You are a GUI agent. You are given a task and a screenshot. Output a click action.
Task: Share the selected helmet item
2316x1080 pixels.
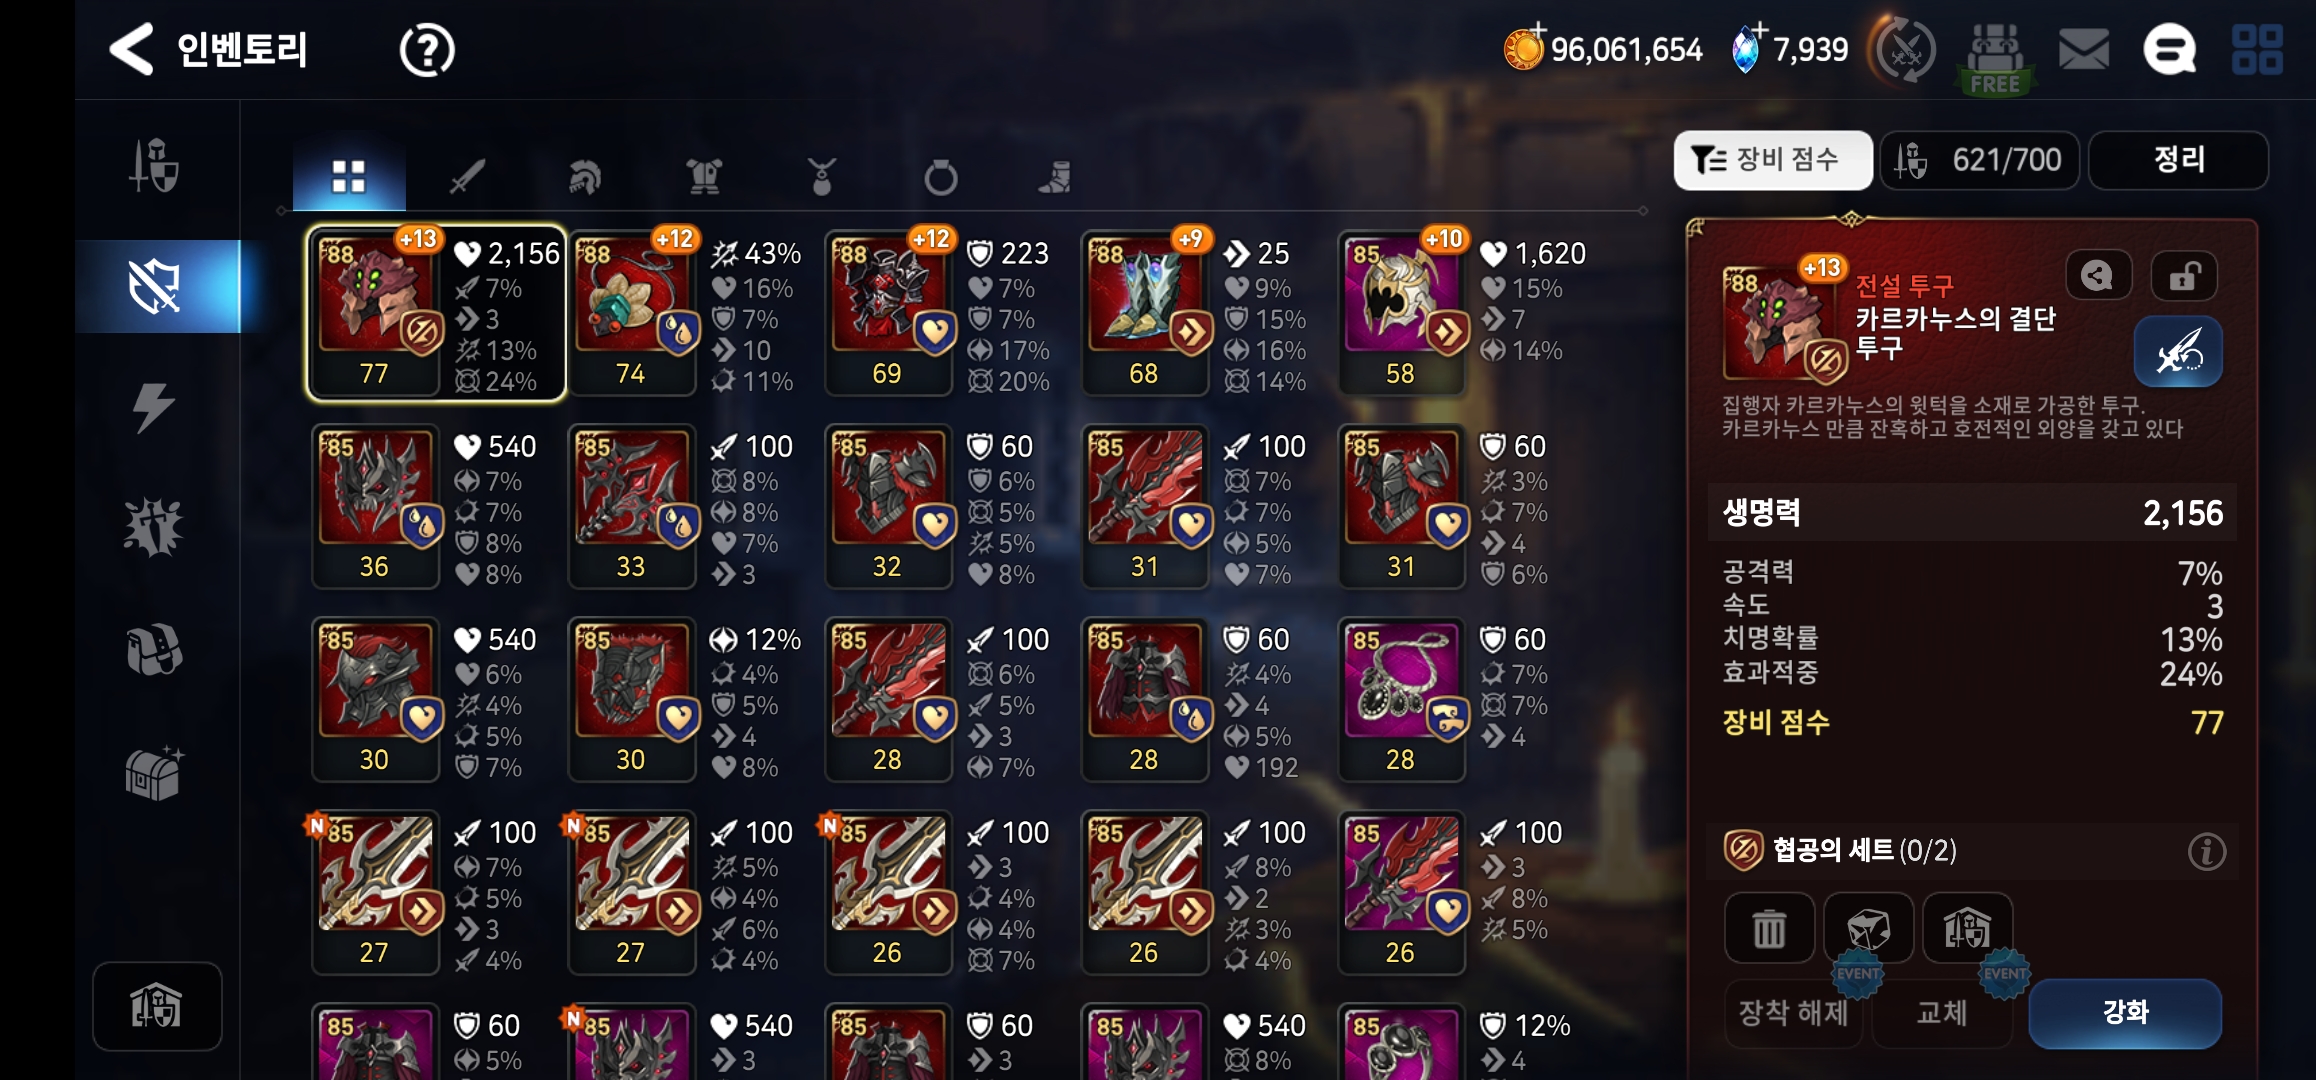(2098, 276)
